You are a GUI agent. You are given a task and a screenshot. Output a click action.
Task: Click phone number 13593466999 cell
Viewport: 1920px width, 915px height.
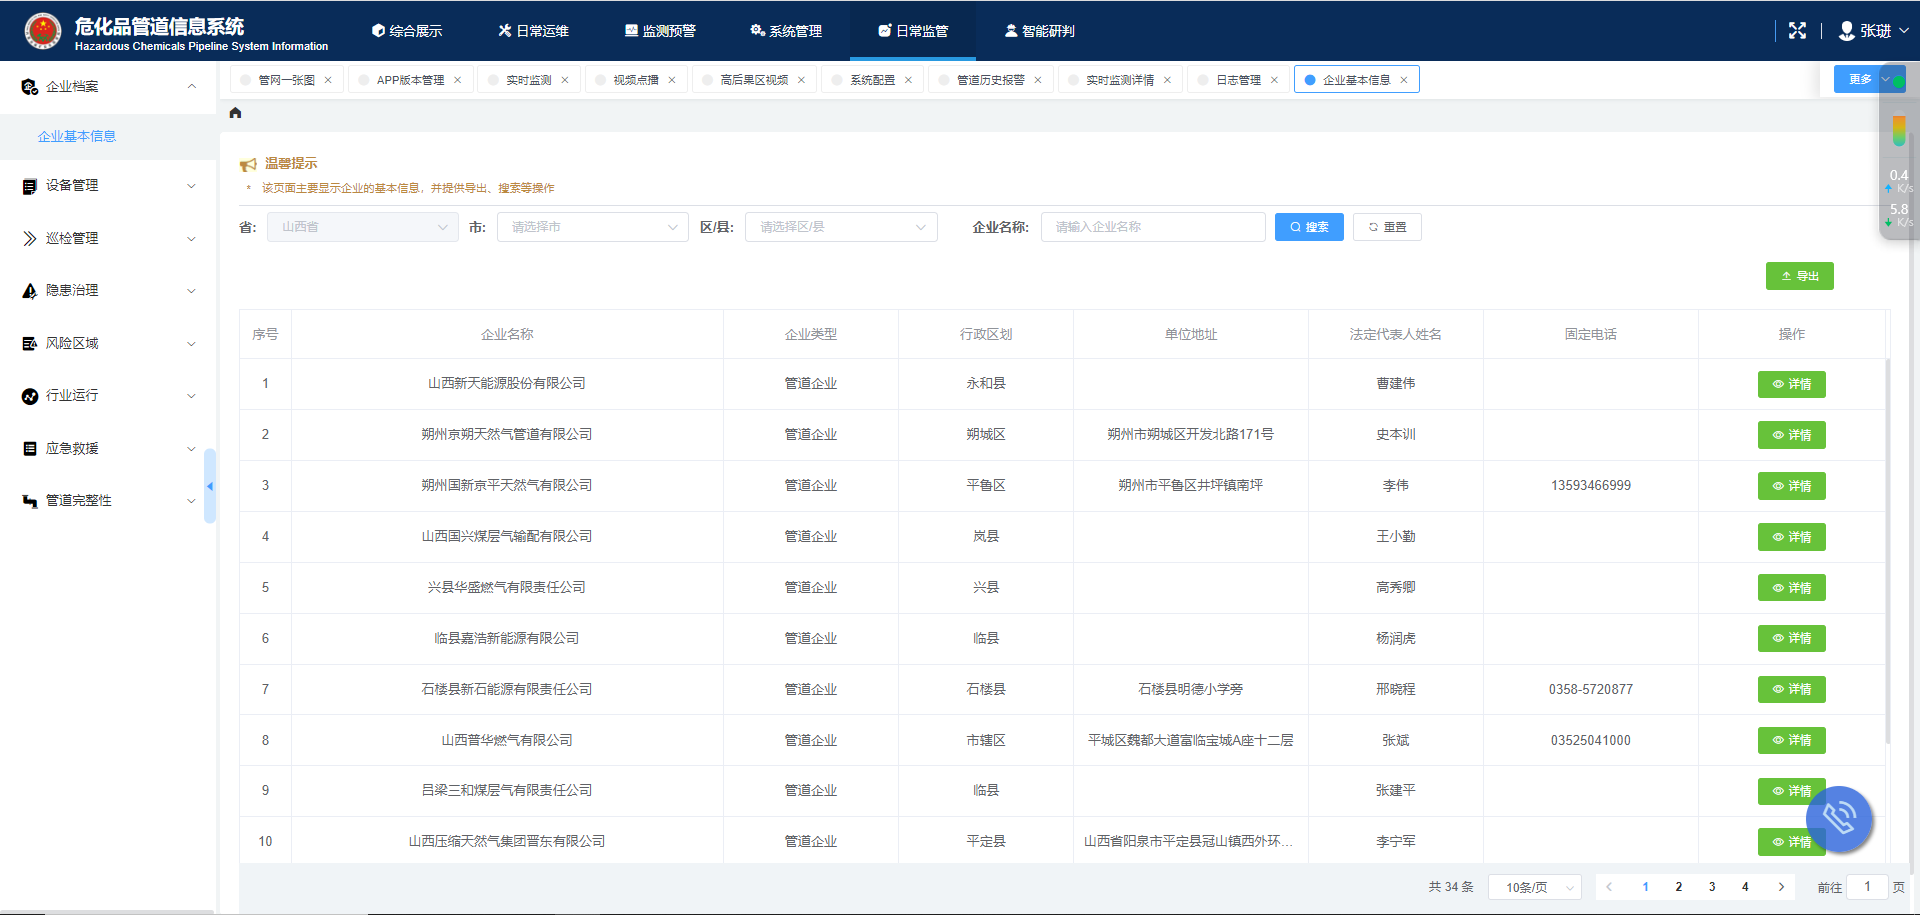coord(1590,486)
